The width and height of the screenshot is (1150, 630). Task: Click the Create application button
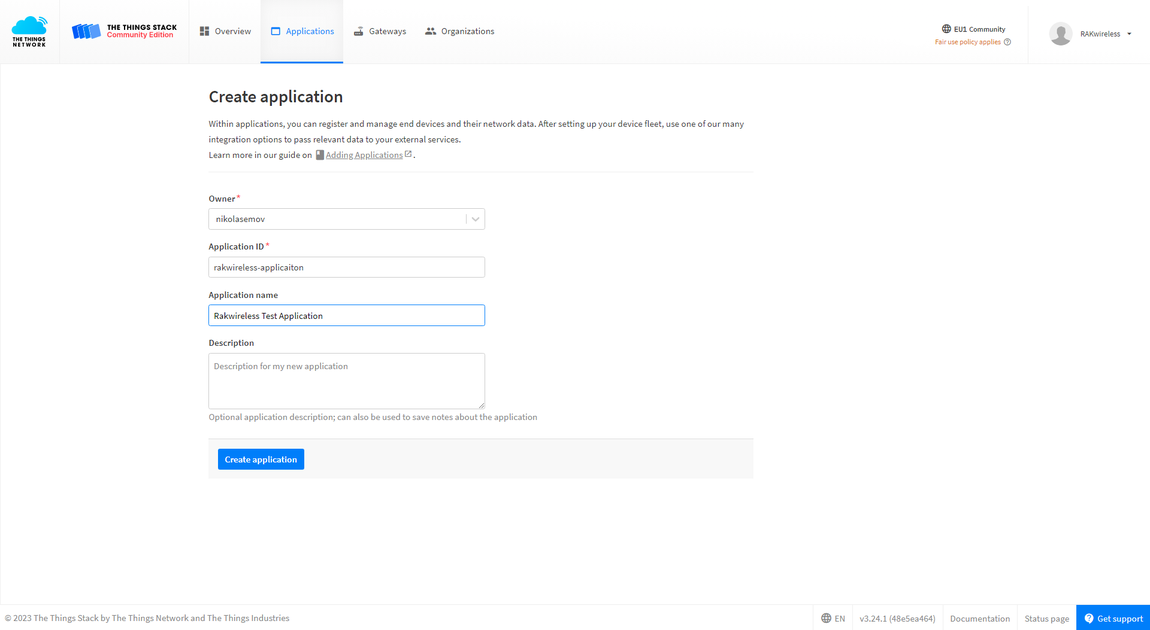point(261,459)
